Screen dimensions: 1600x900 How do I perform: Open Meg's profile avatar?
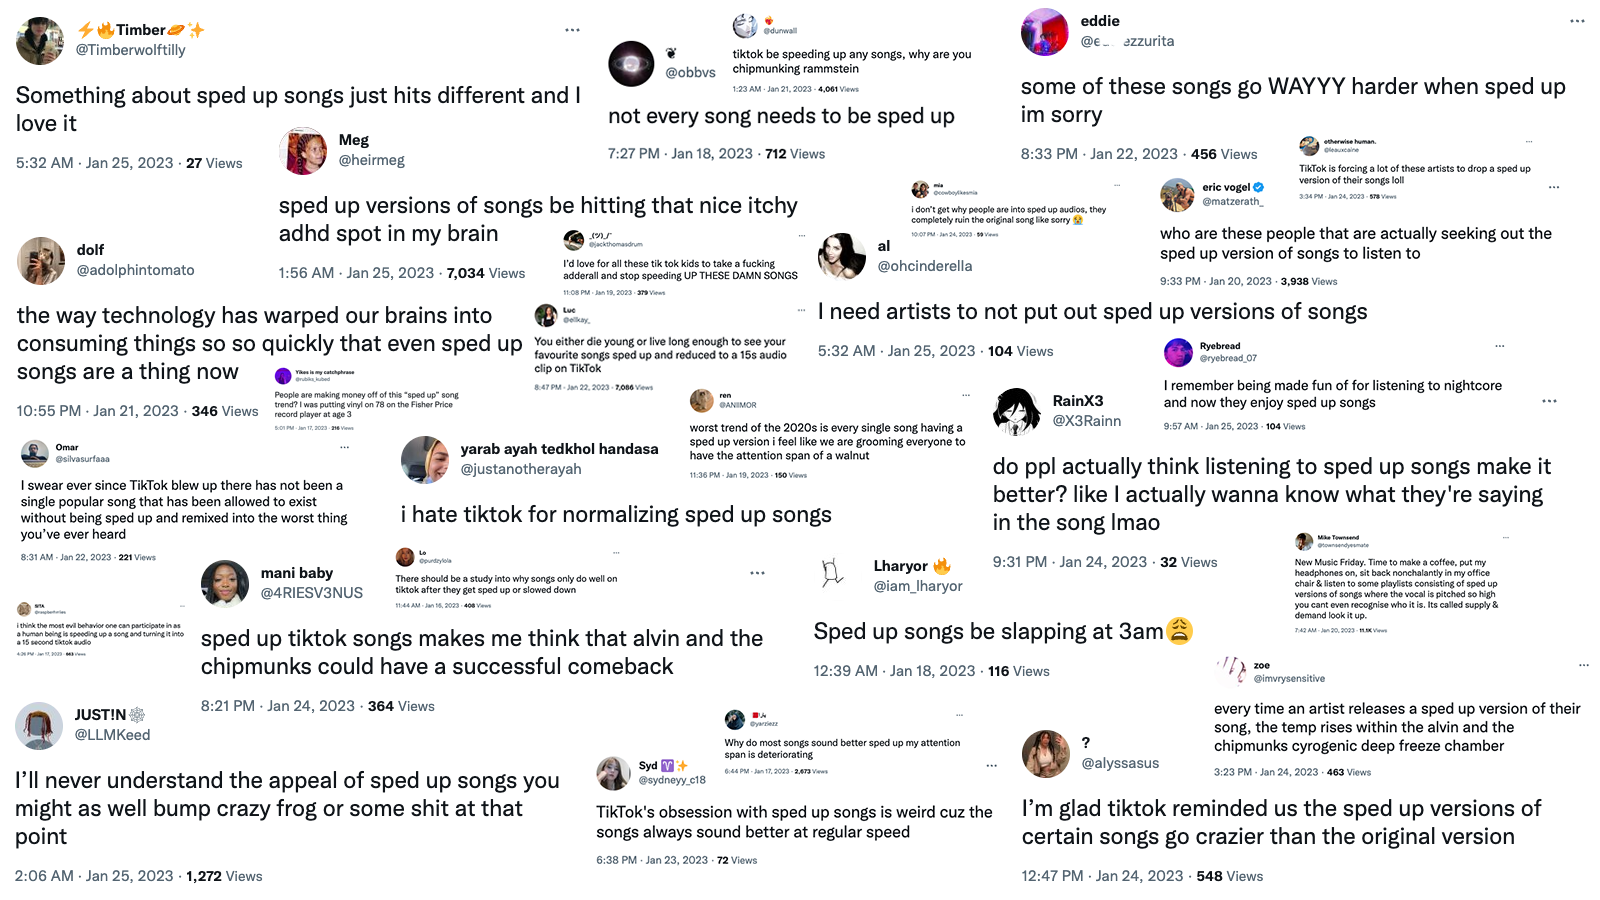coord(303,150)
